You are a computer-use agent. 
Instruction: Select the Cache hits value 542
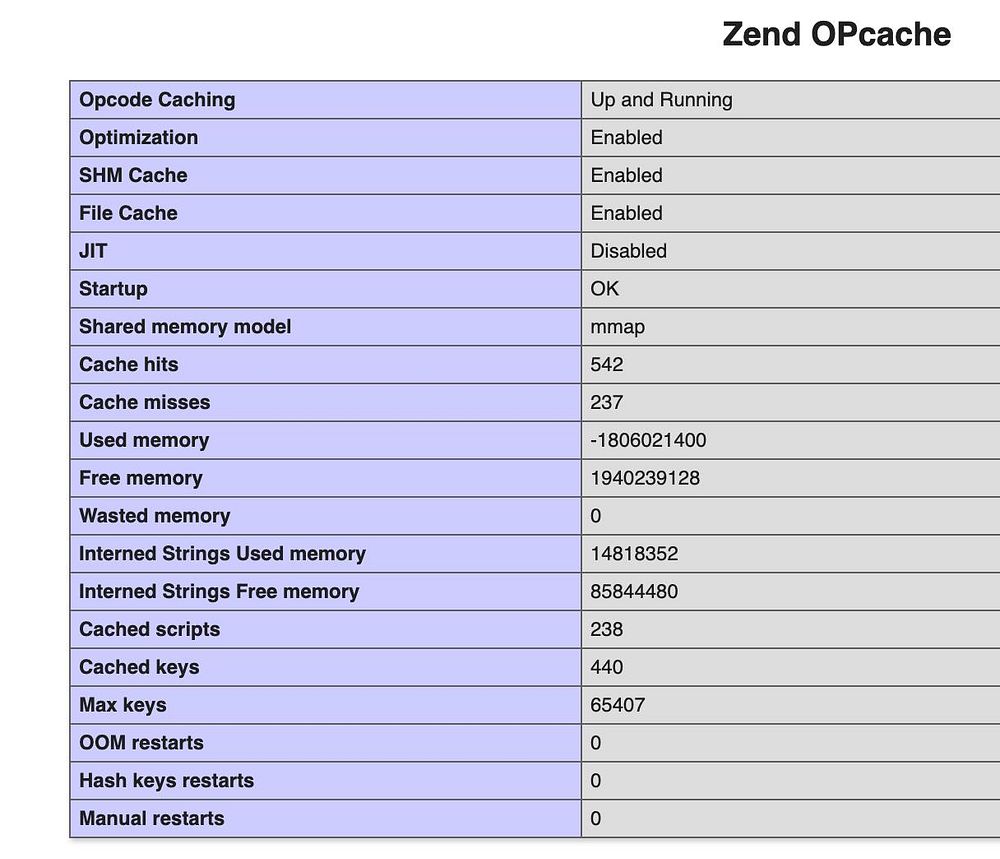point(607,364)
